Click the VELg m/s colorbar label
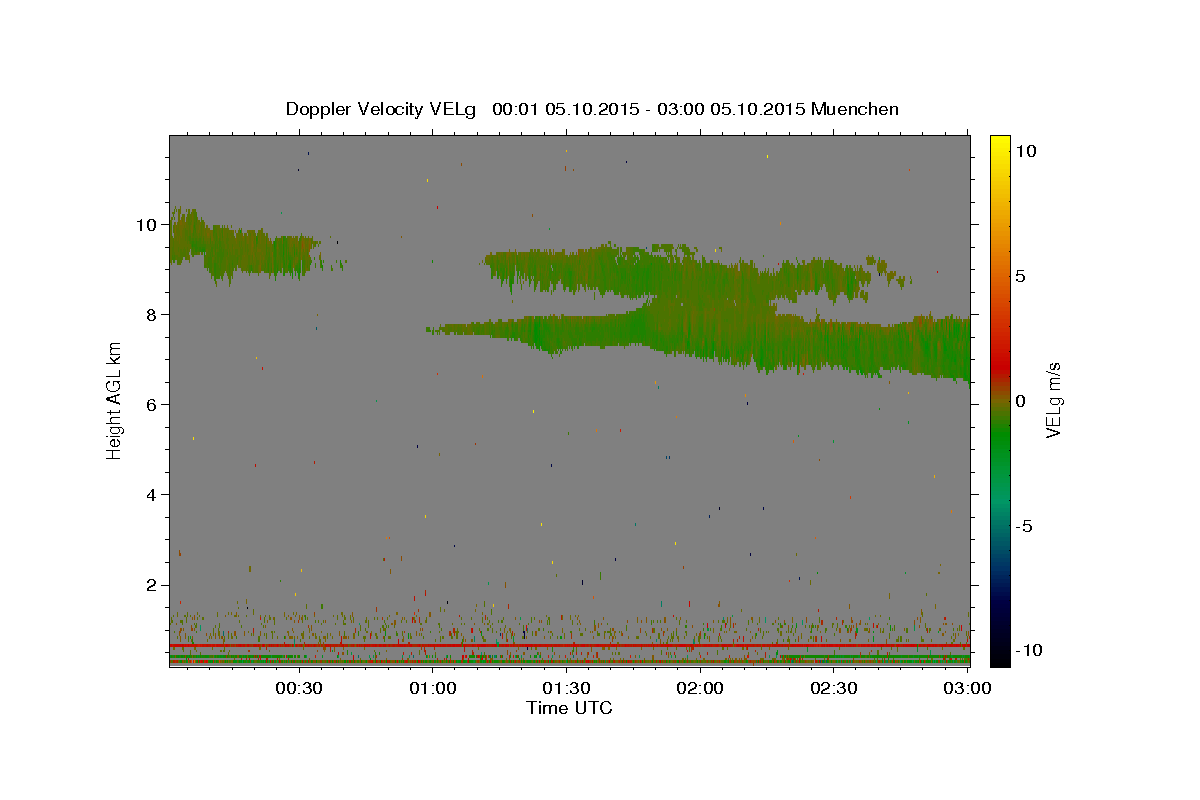 click(x=1053, y=401)
